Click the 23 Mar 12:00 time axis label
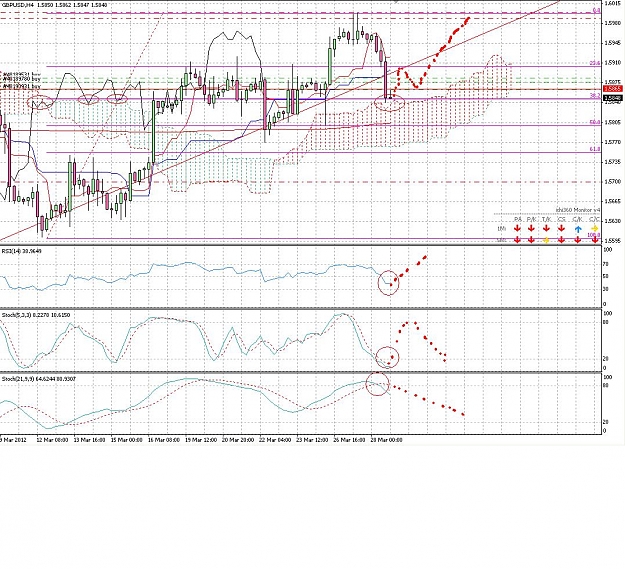Viewport: 625px width, 569px height. [312, 440]
